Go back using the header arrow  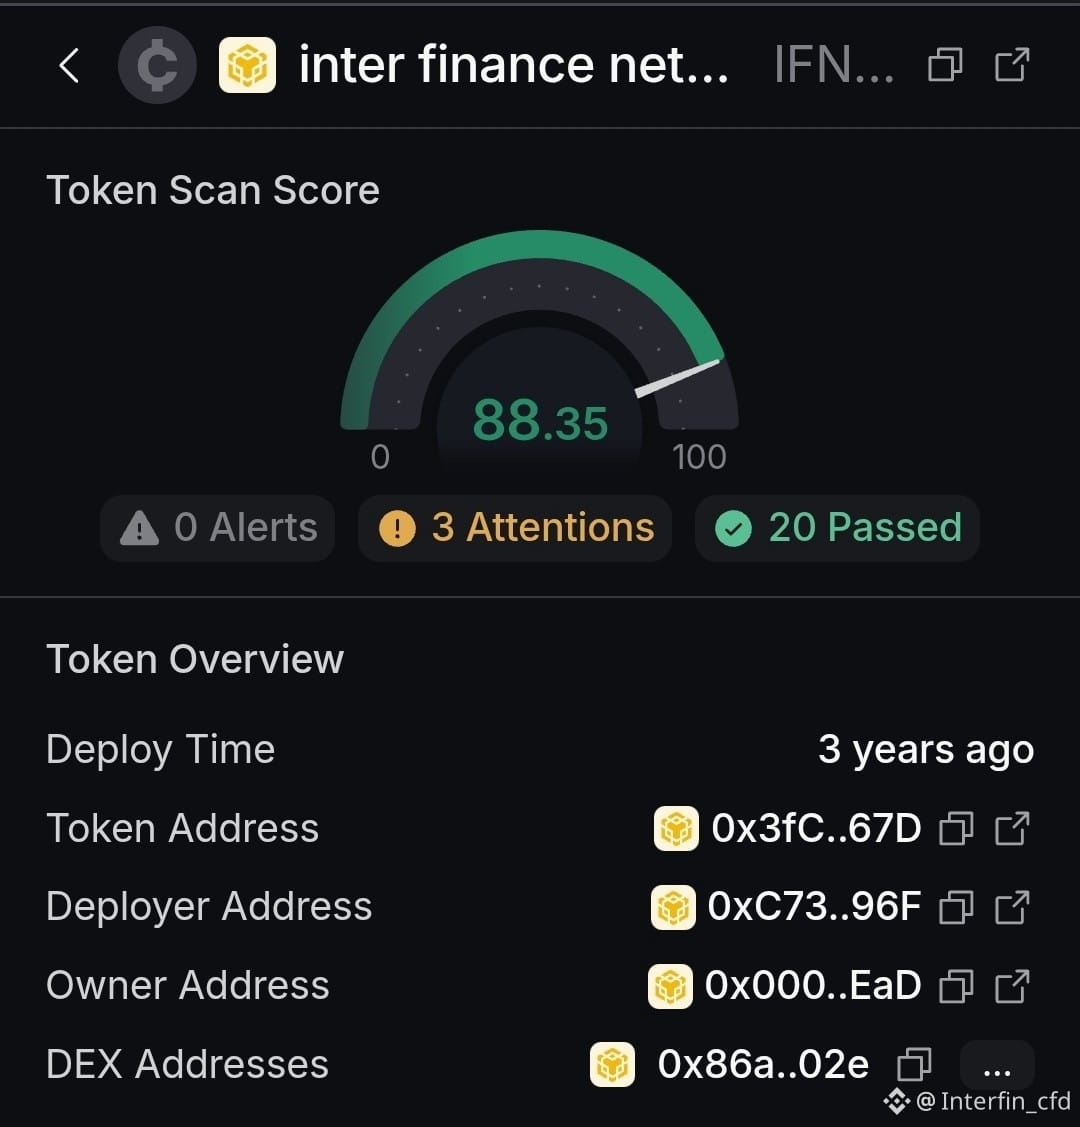69,65
